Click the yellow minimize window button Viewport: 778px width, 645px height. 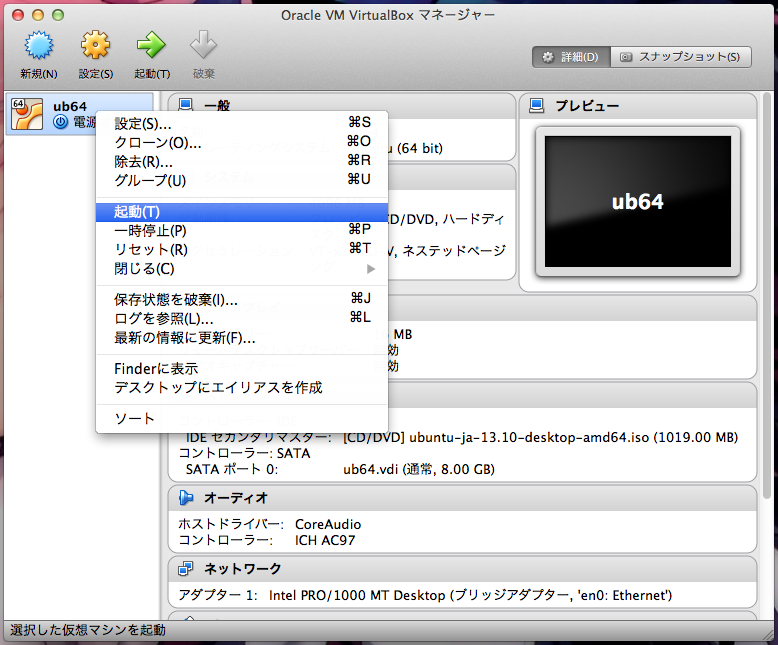click(38, 15)
